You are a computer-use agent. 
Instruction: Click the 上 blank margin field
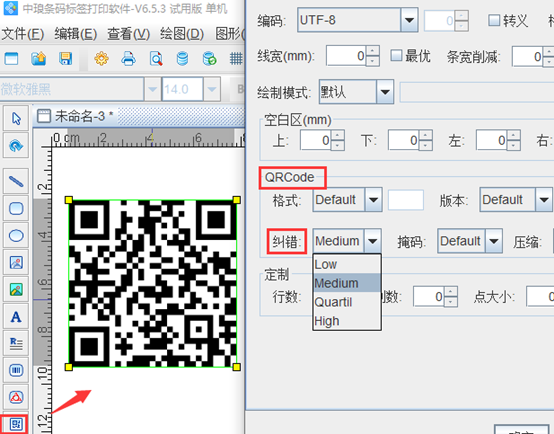(x=316, y=141)
